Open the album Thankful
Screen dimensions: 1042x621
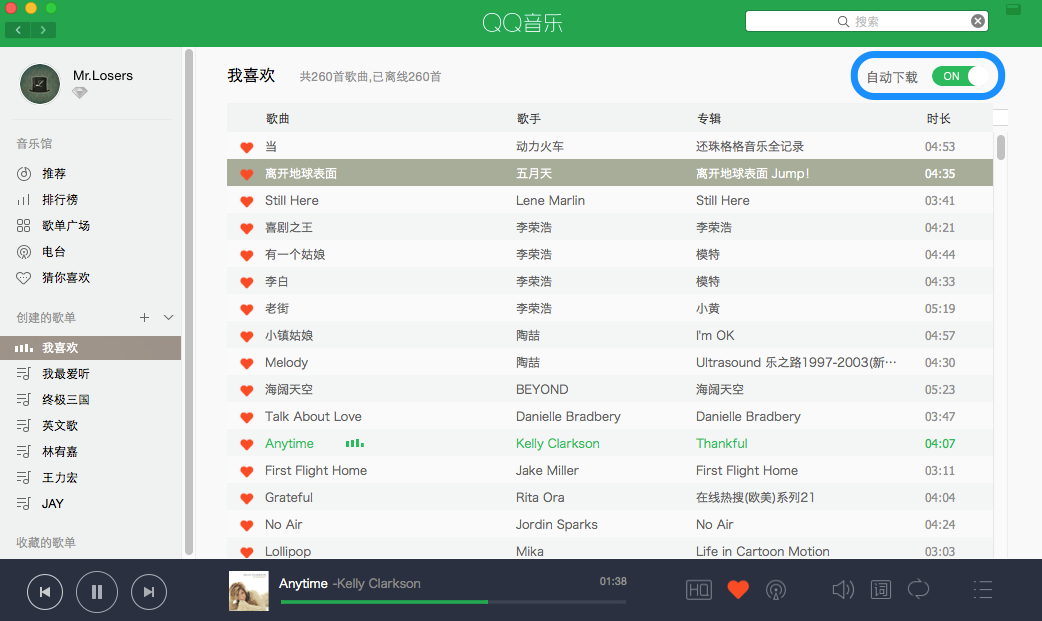pos(722,443)
